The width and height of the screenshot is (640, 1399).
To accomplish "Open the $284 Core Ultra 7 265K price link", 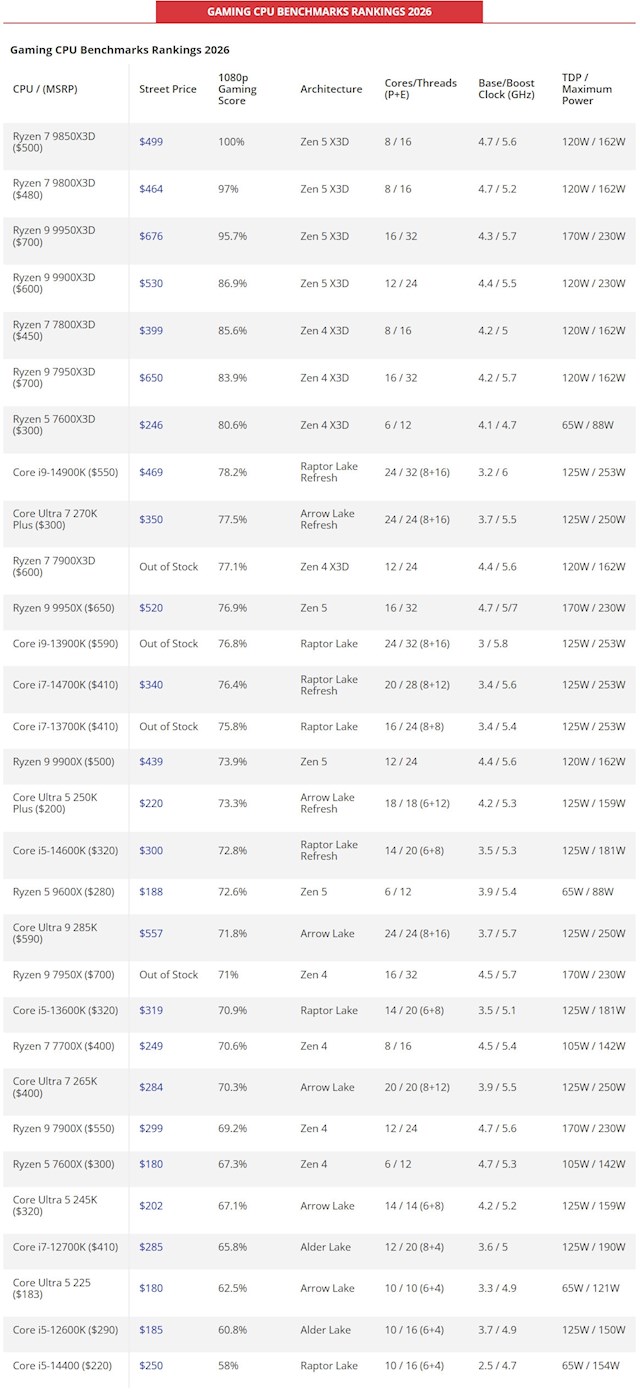I will tap(151, 1087).
